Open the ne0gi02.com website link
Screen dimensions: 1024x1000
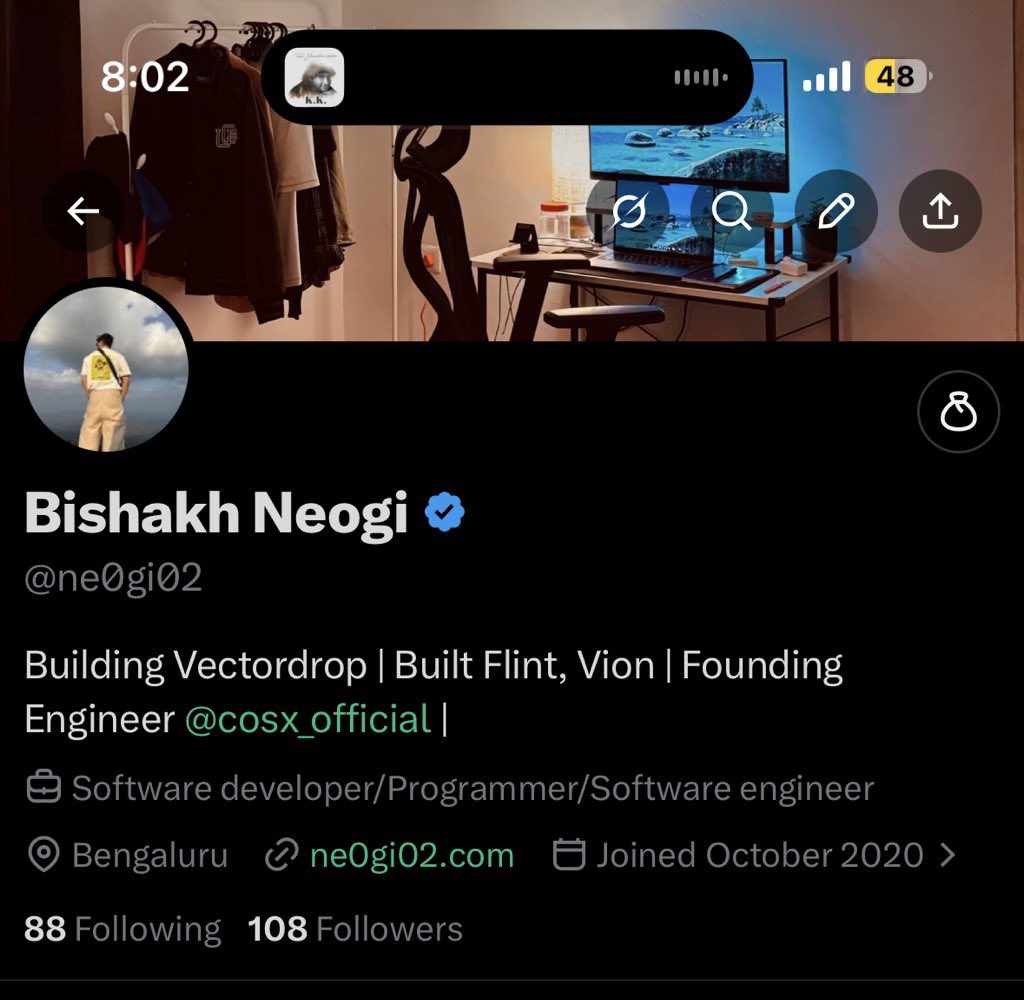point(412,855)
